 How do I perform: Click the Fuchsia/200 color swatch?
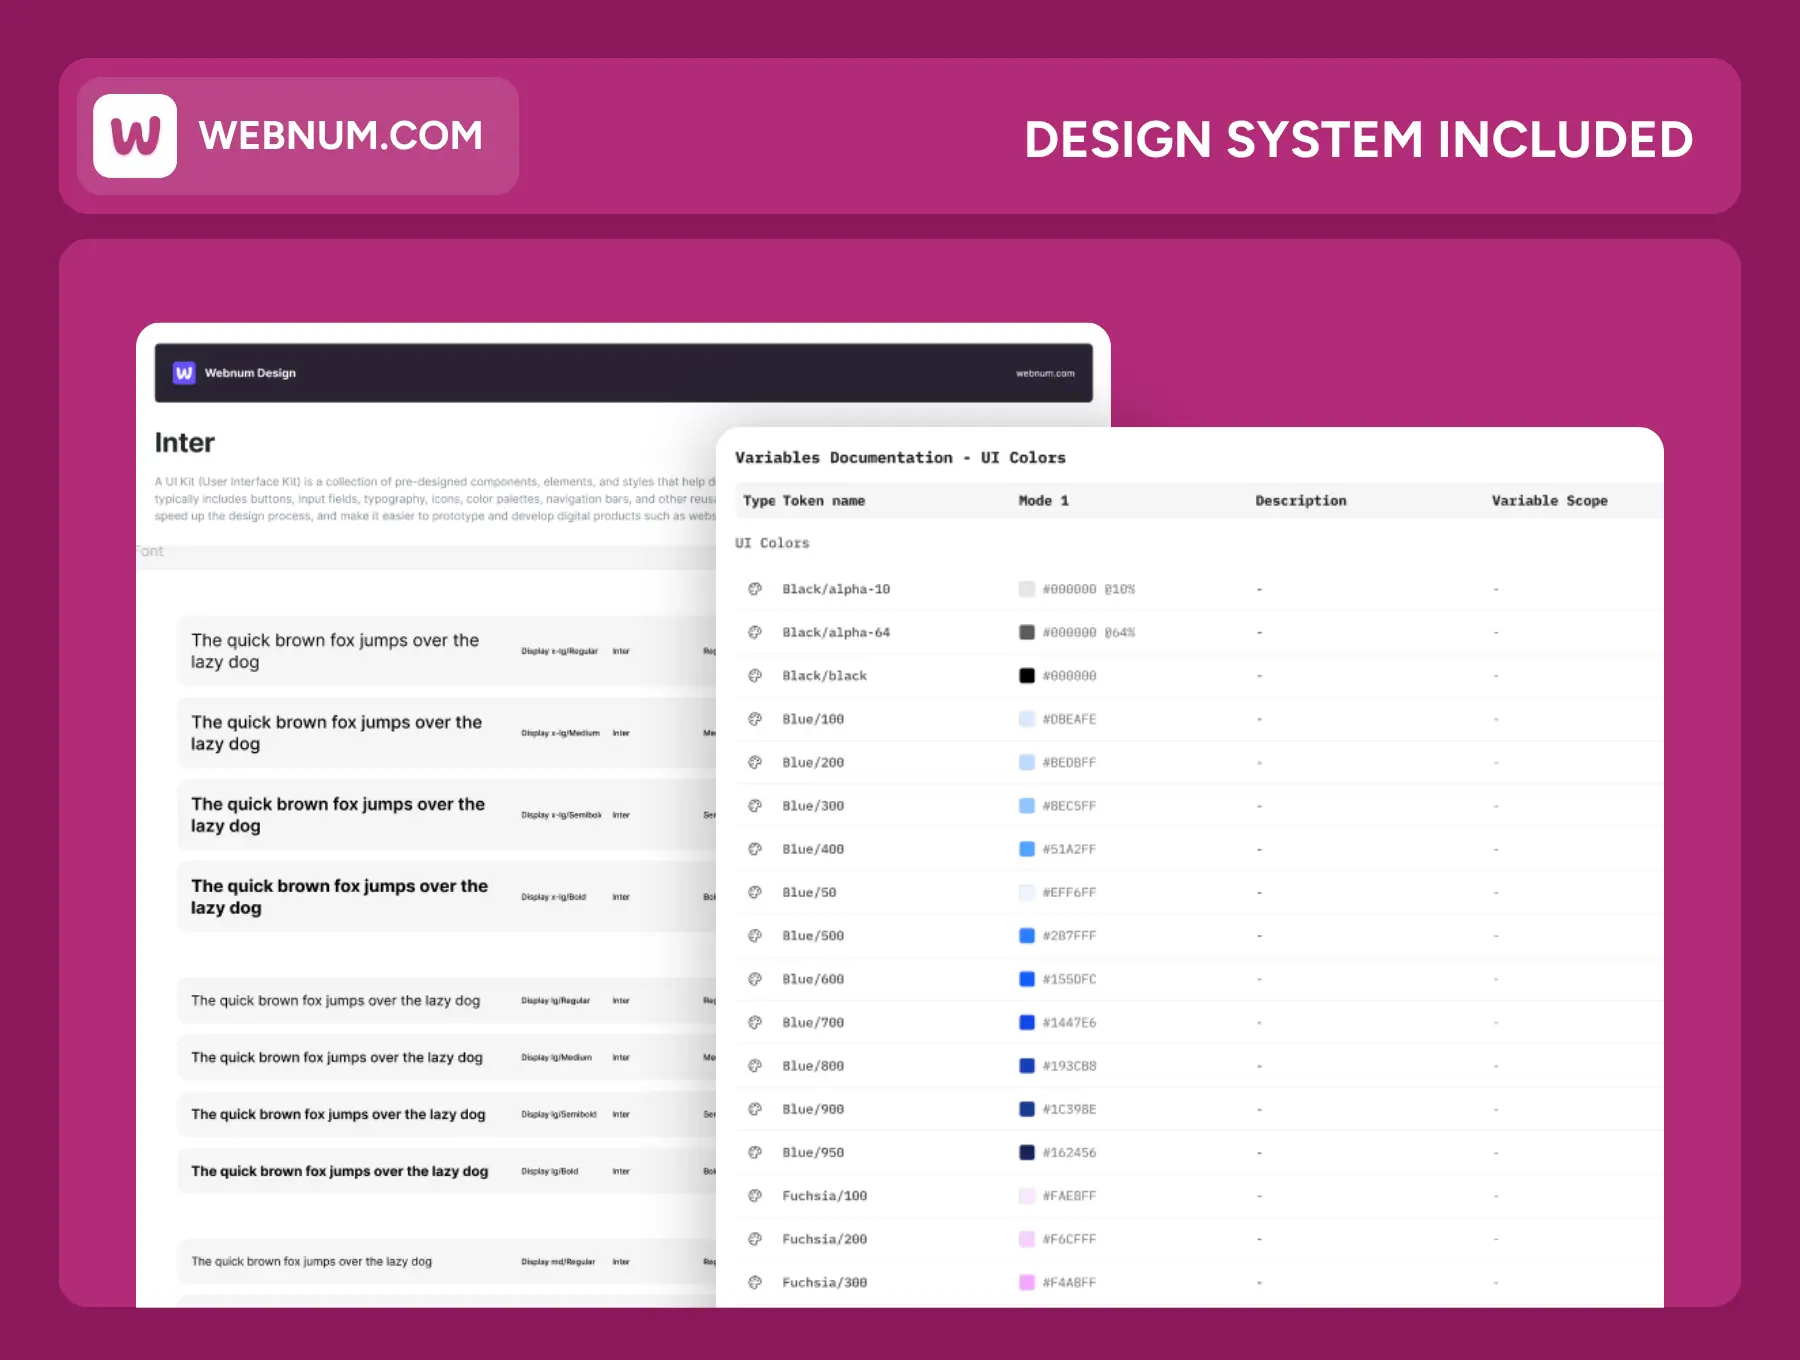pos(1026,1239)
